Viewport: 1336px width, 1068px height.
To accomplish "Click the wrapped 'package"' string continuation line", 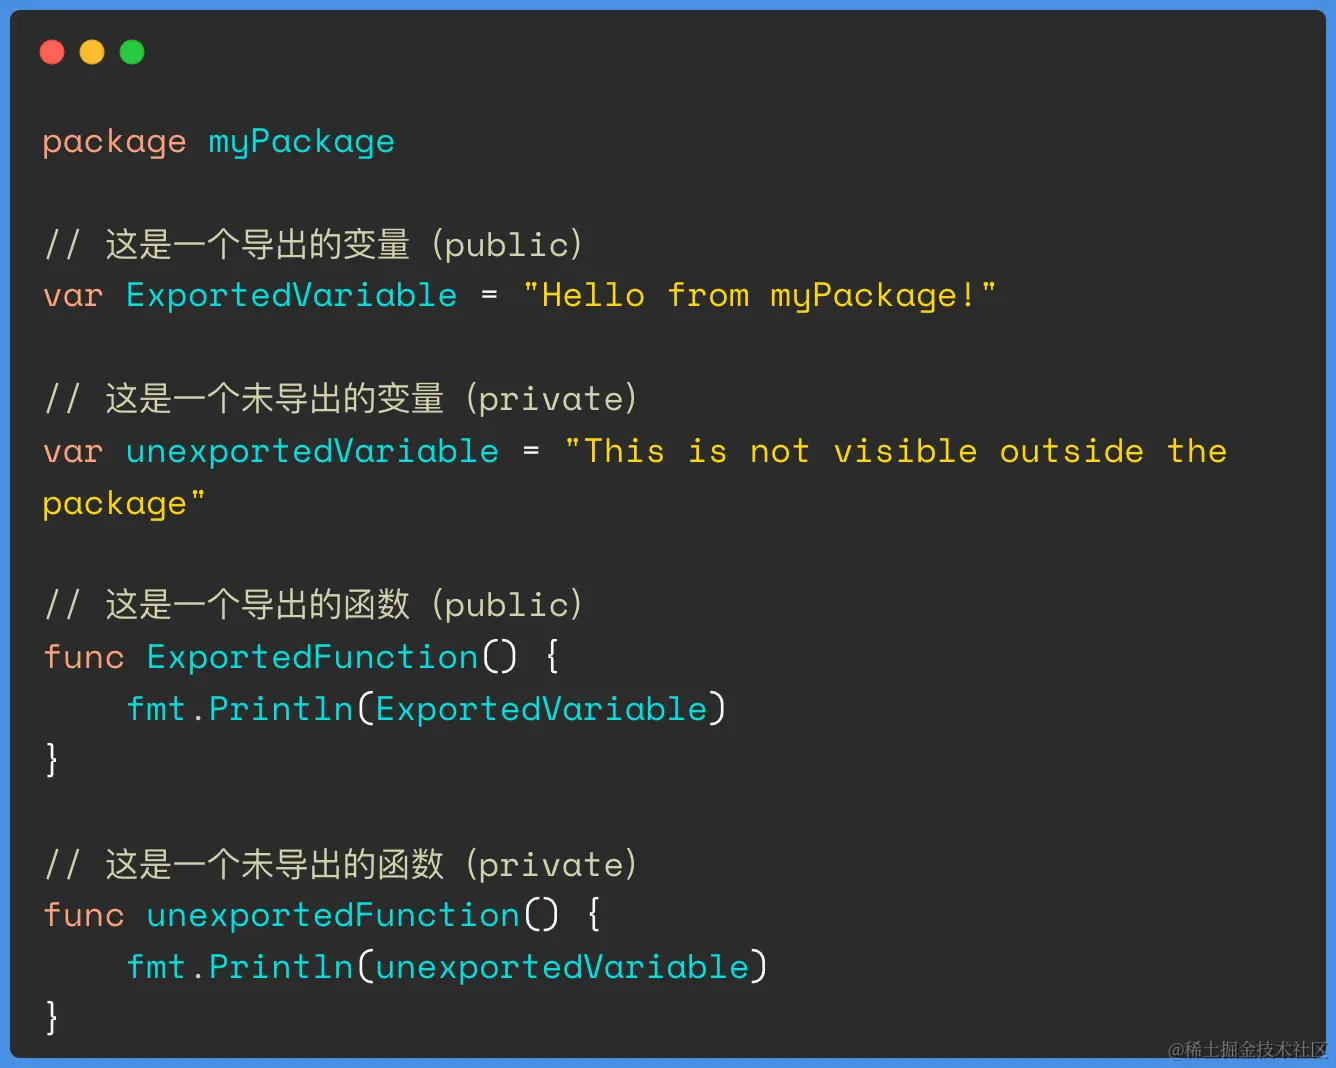I will 124,503.
